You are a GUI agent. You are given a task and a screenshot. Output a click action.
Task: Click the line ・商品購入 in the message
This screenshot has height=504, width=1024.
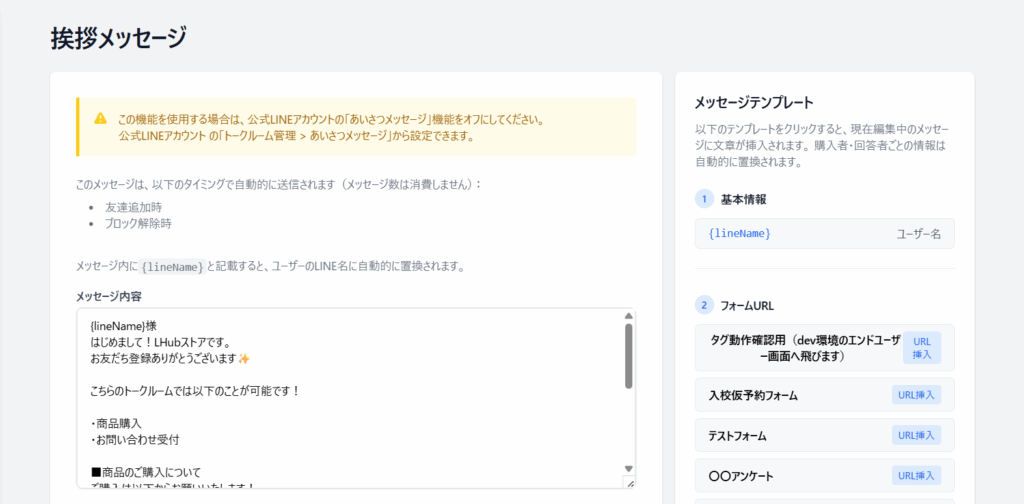point(116,423)
